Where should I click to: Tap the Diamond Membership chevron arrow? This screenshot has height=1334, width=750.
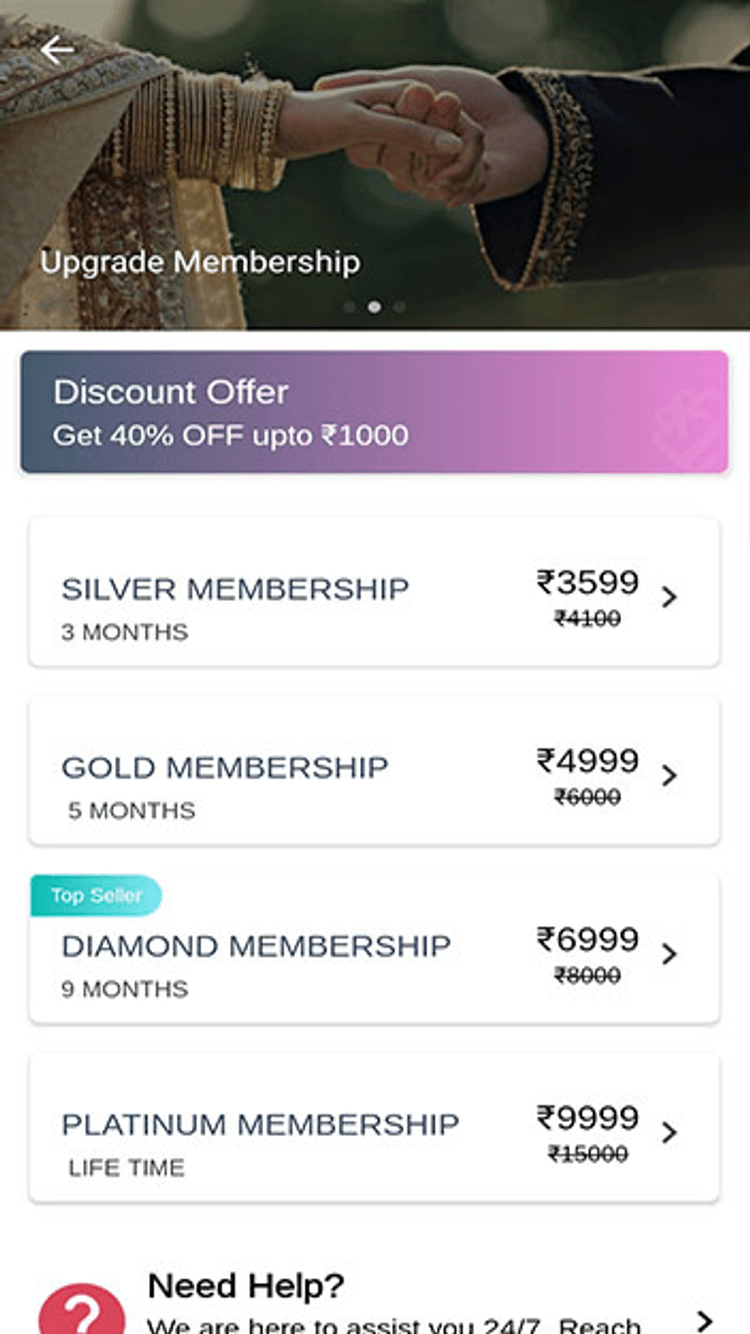click(670, 954)
